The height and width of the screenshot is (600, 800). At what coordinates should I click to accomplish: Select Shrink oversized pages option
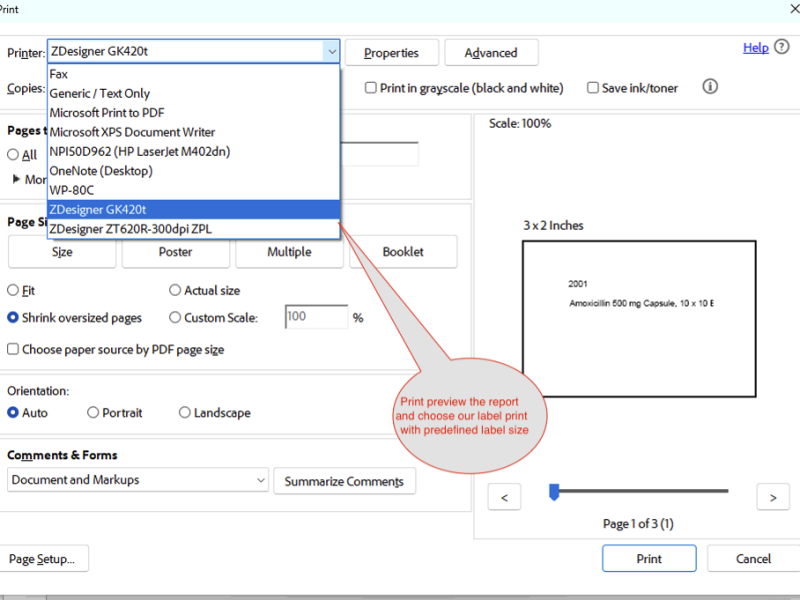coord(13,317)
